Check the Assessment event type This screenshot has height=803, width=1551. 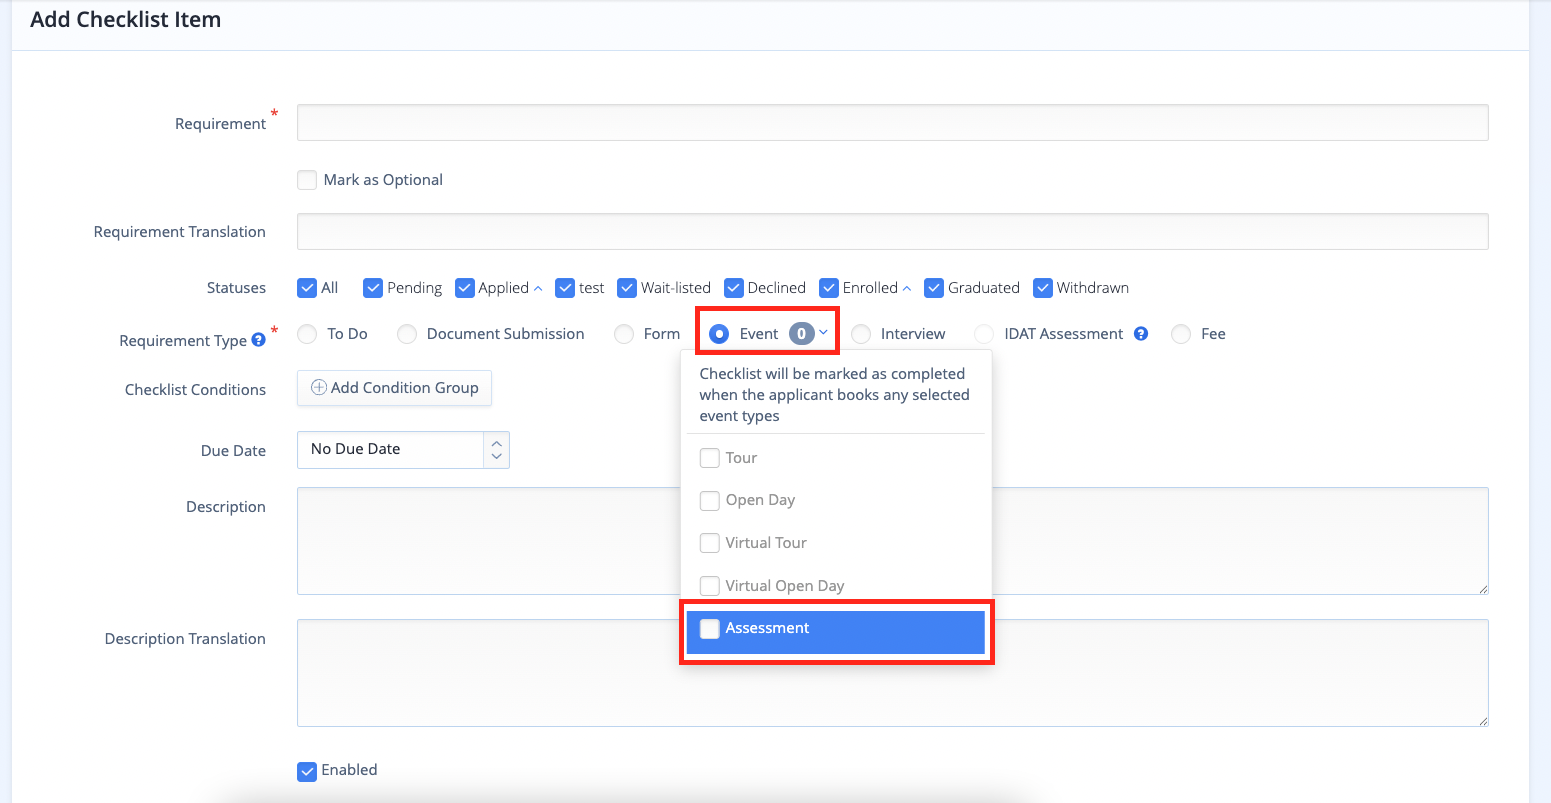(x=710, y=629)
